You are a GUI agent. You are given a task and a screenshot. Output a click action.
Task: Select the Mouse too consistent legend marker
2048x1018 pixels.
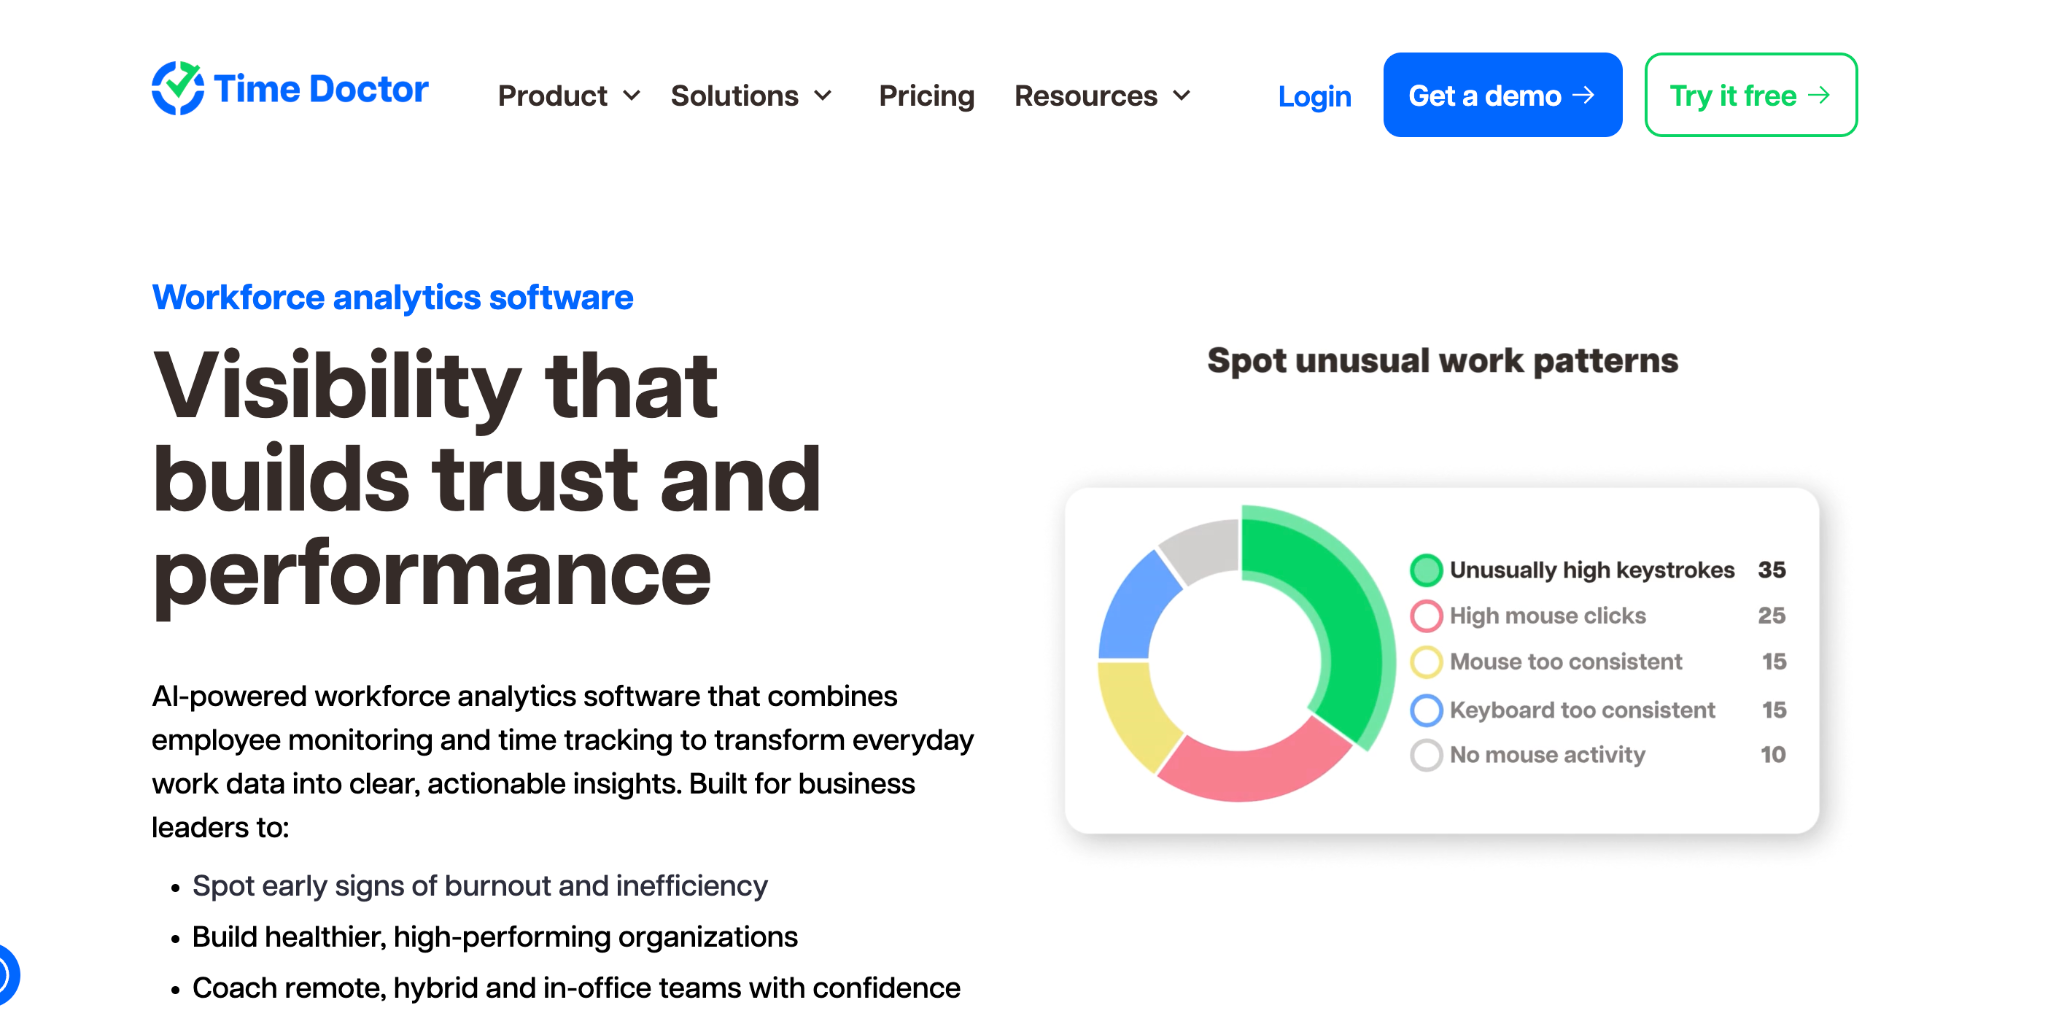coord(1426,662)
